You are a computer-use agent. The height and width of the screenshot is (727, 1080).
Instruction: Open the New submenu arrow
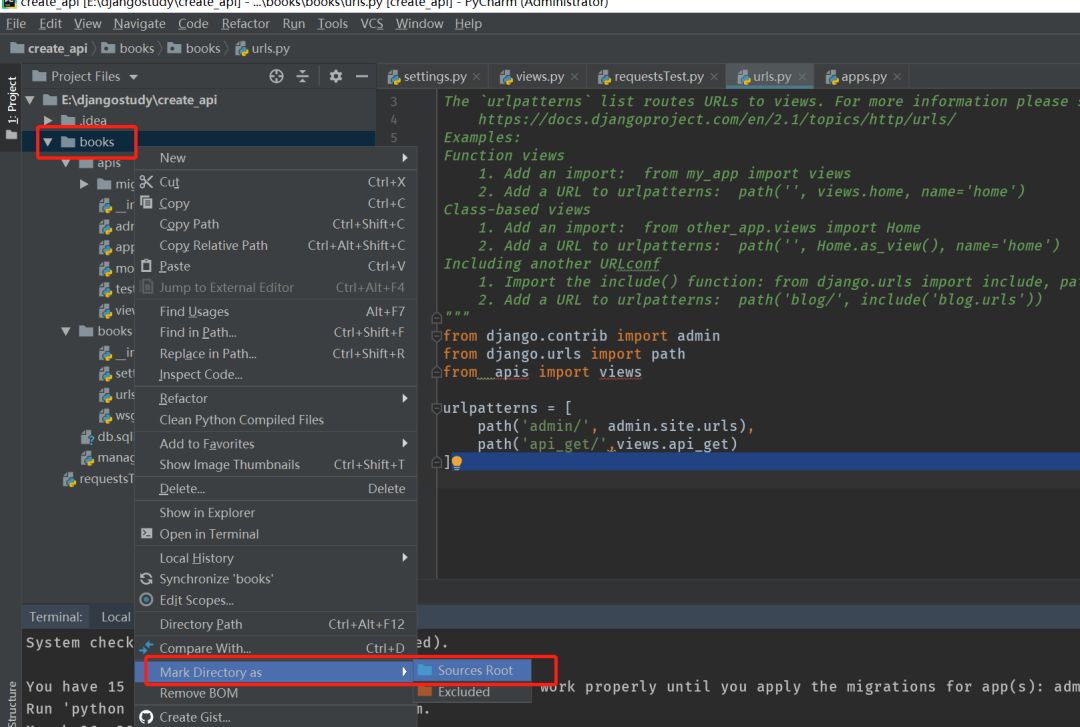click(405, 158)
